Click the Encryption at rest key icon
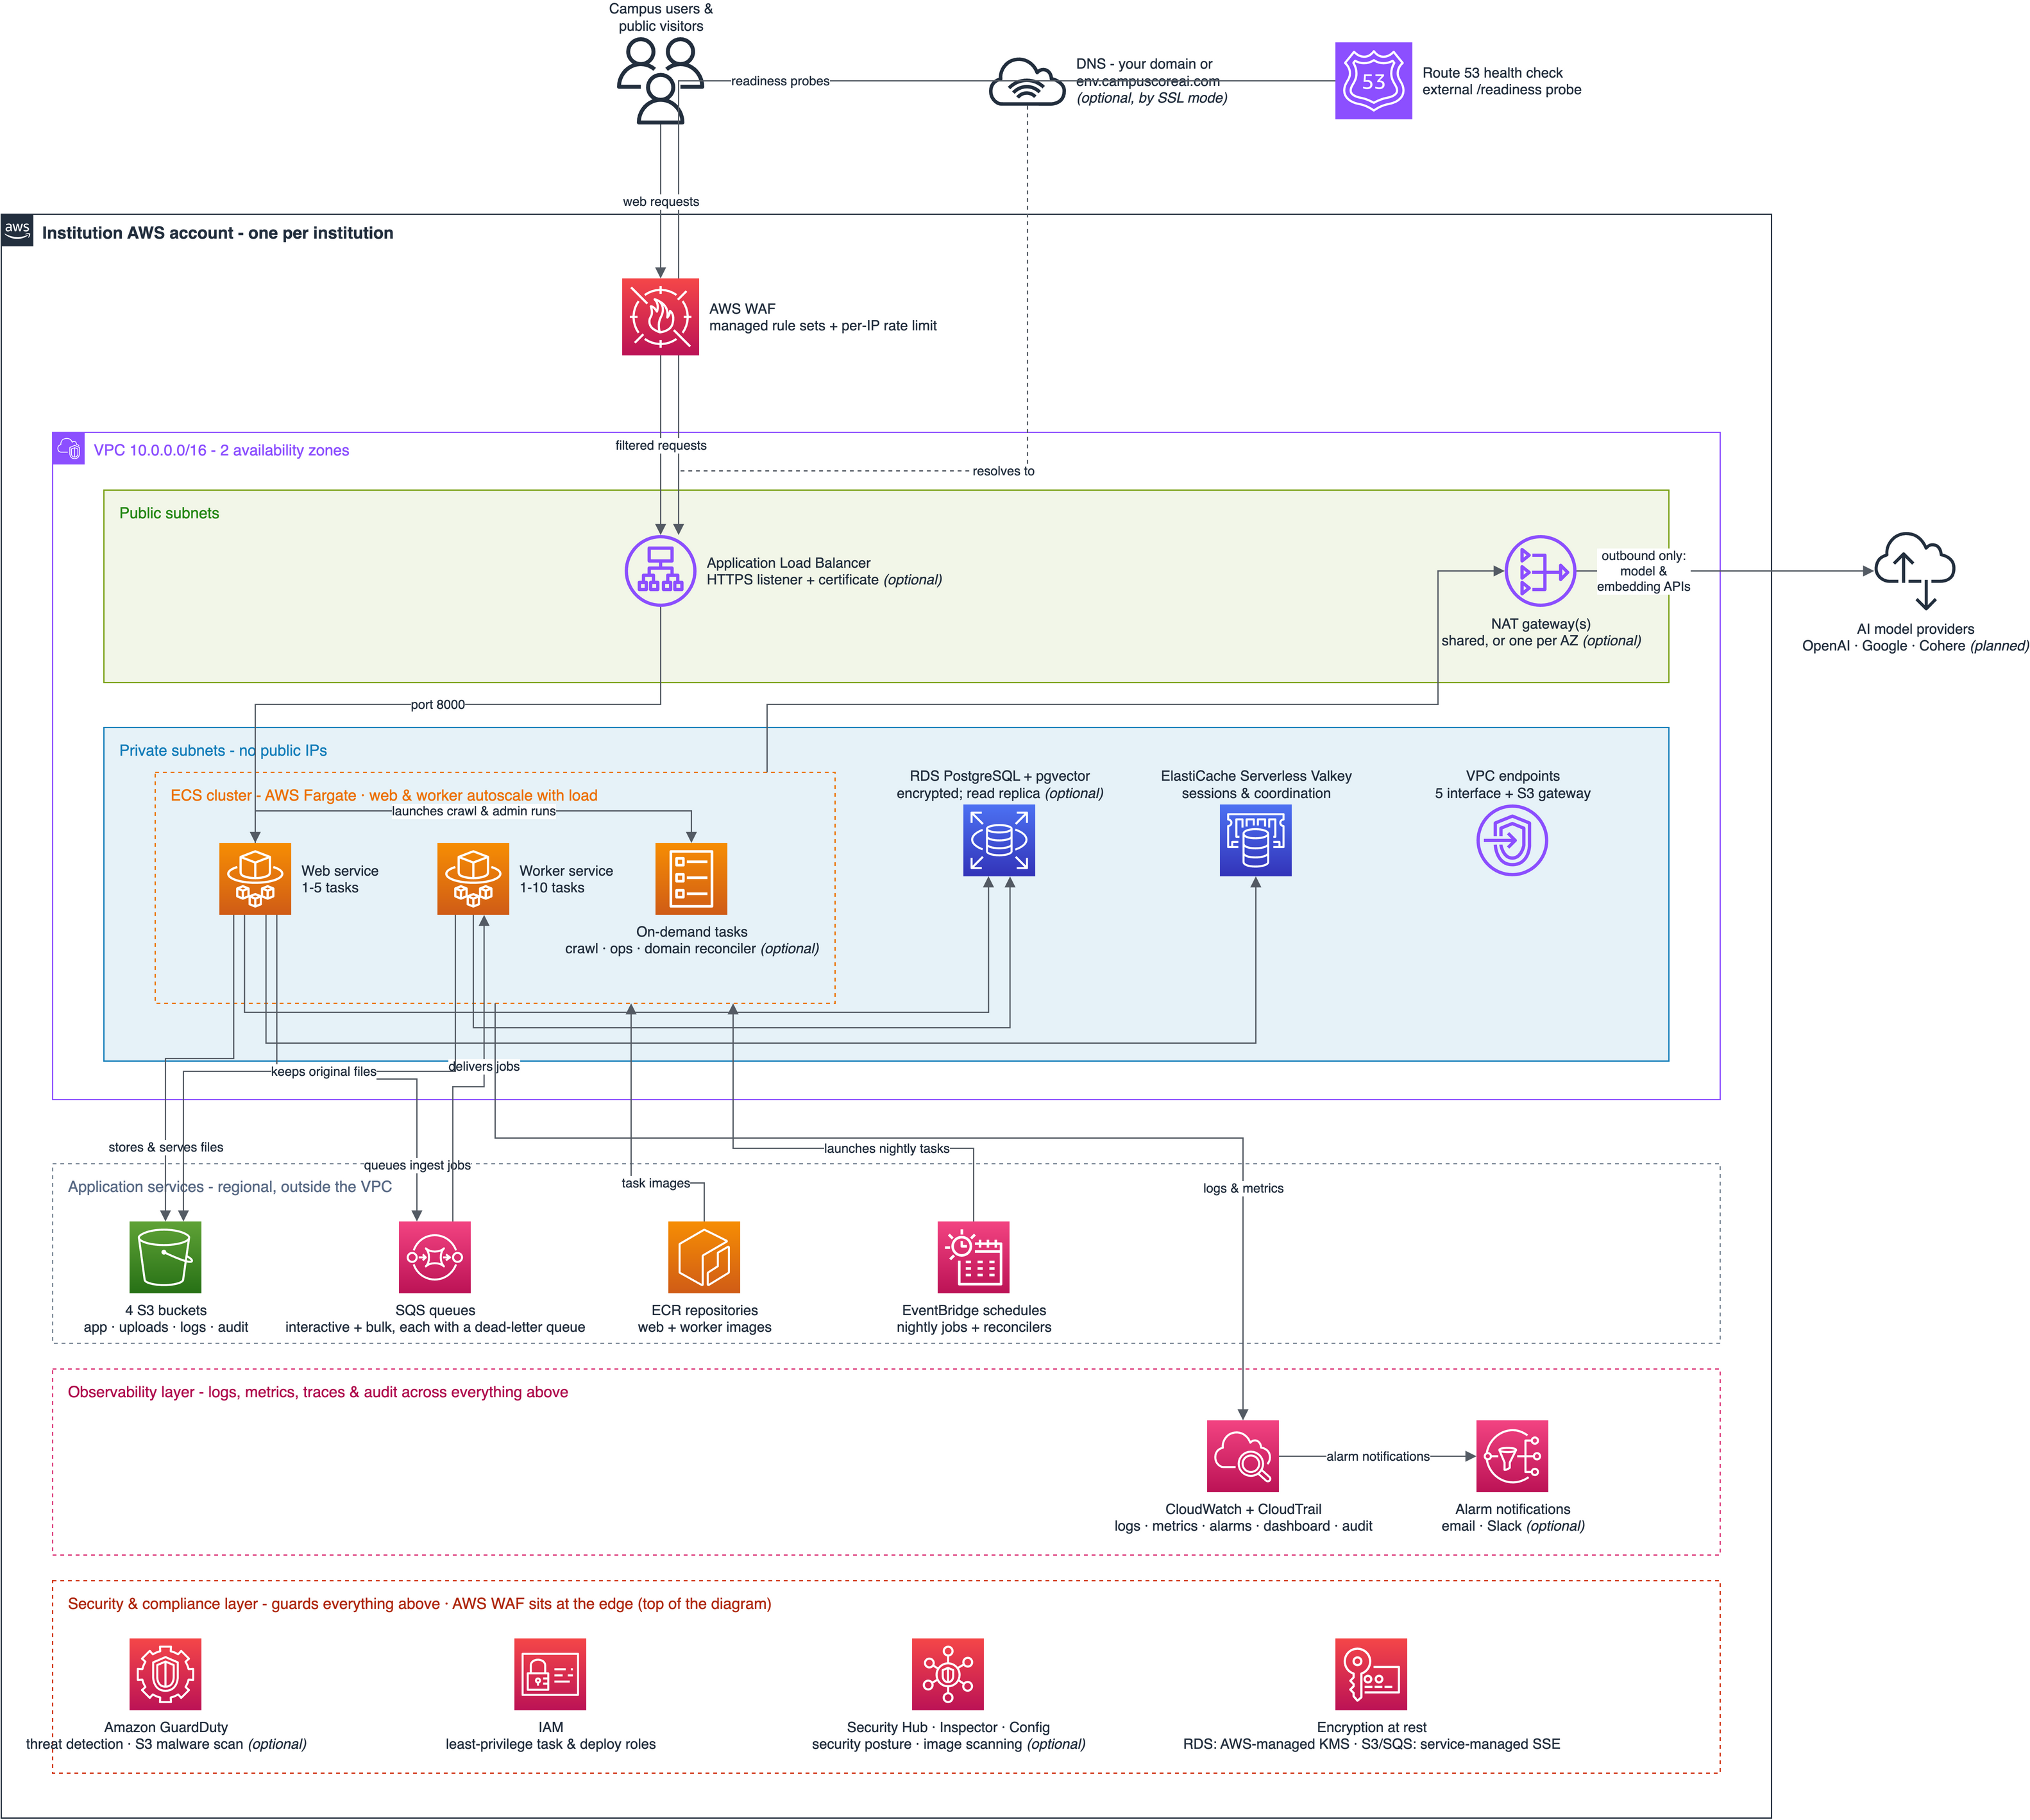The width and height of the screenshot is (2030, 1820). click(x=1371, y=1674)
